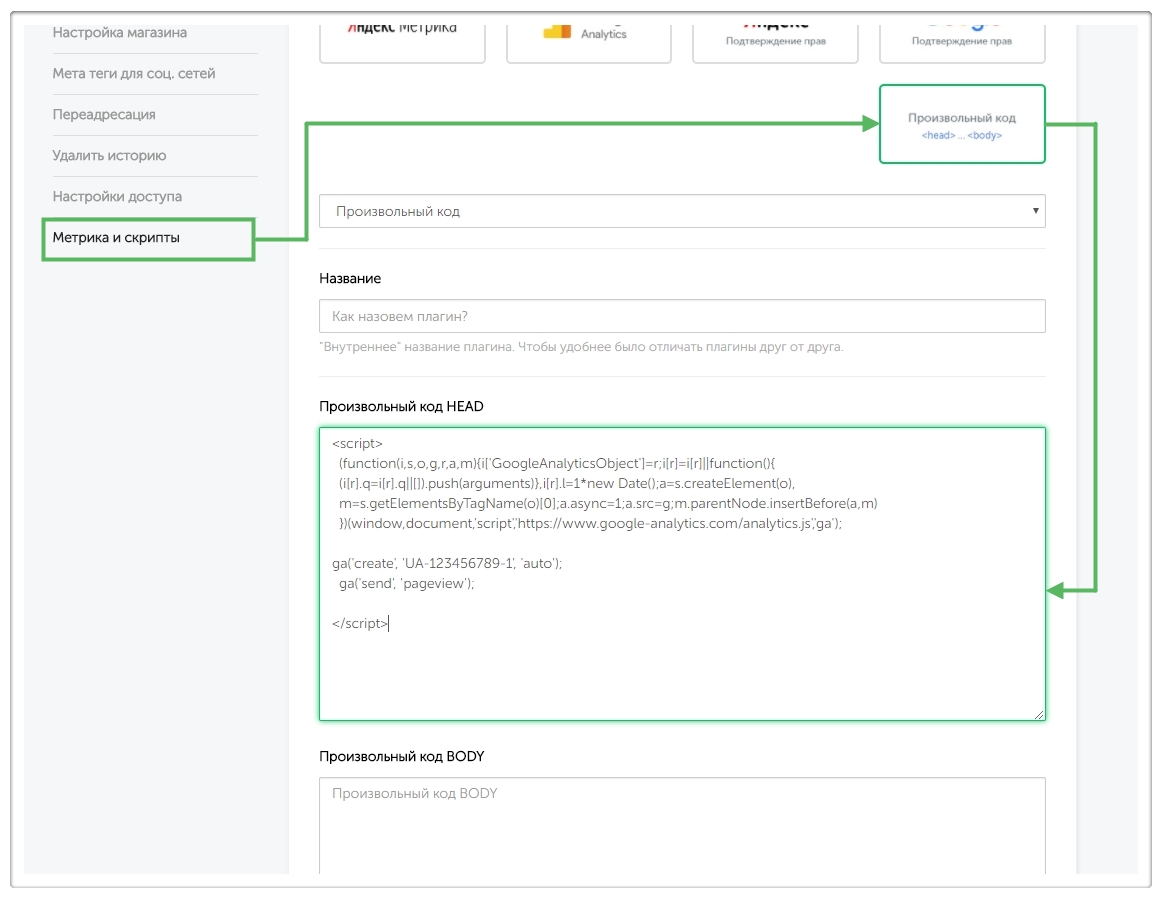The width and height of the screenshot is (1166, 897).
Task: Click the dropdown arrow of plugin type selector
Action: pyautogui.click(x=1035, y=211)
